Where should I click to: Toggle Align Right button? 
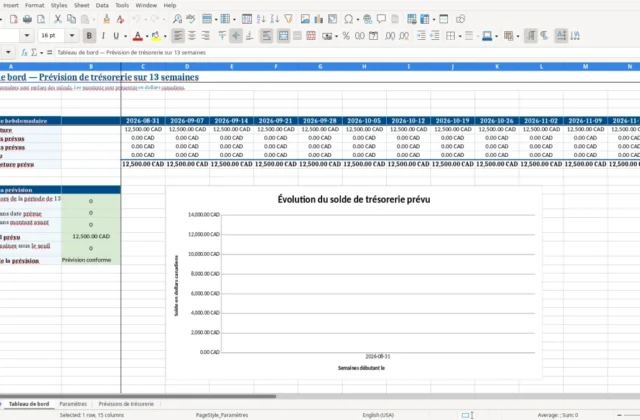click(205, 36)
